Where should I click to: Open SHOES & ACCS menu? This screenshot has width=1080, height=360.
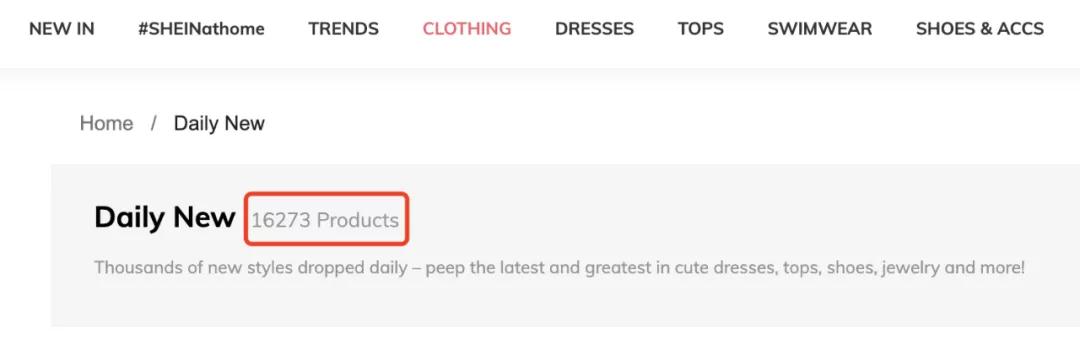(979, 29)
